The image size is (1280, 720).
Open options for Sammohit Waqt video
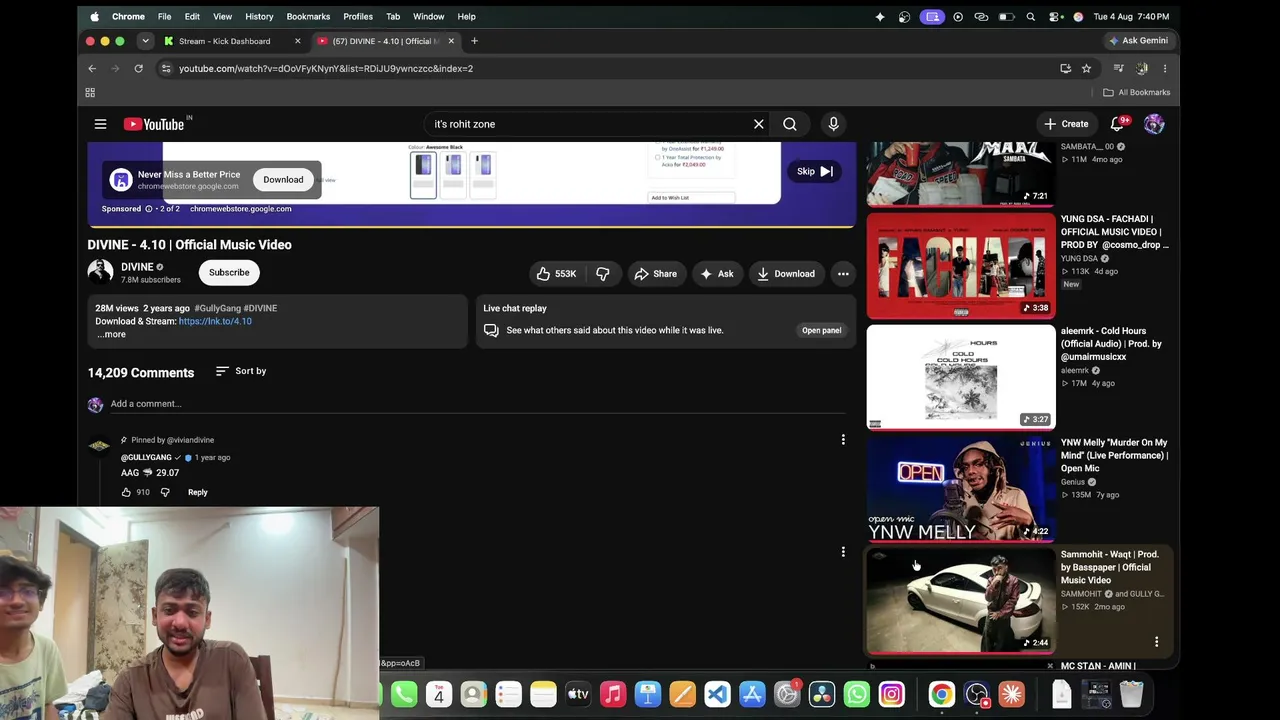pyautogui.click(x=1156, y=642)
